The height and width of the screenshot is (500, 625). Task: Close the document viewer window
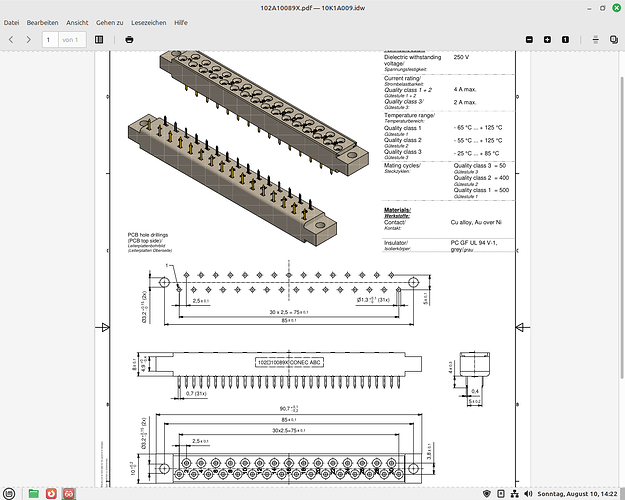coord(616,8)
